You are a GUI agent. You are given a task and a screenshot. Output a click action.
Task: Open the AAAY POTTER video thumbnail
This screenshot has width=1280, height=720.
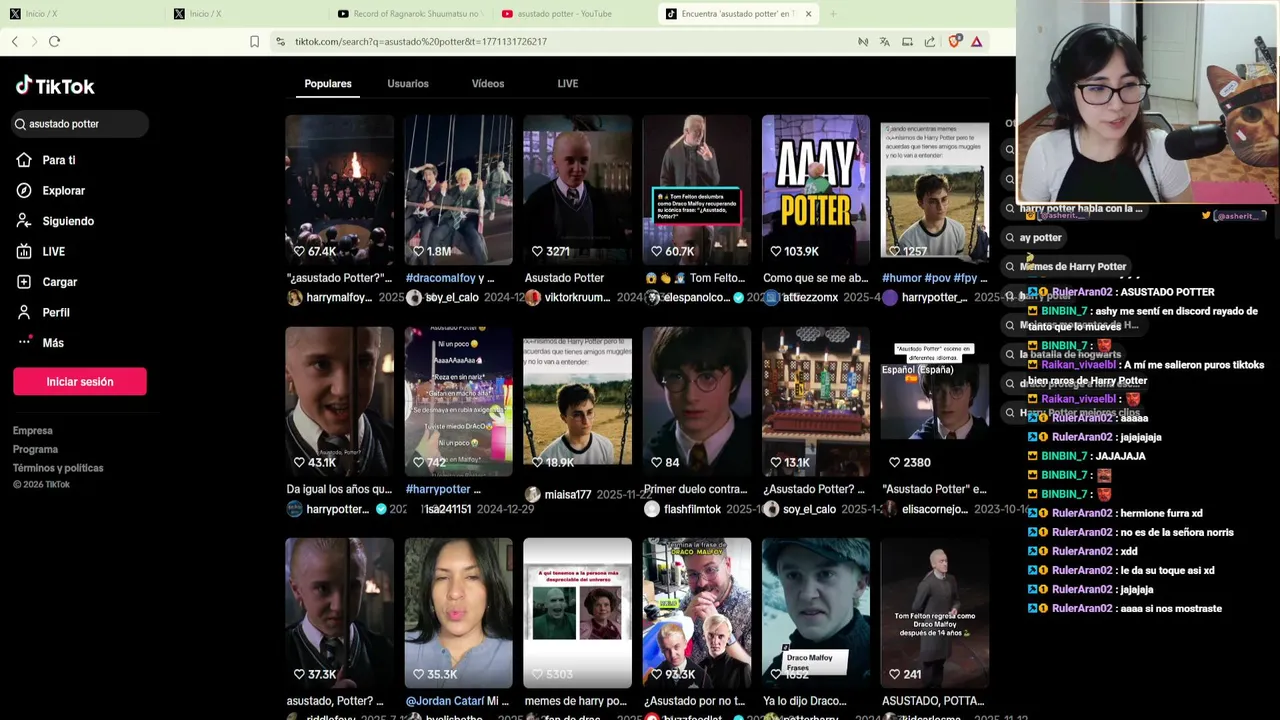[x=816, y=190]
